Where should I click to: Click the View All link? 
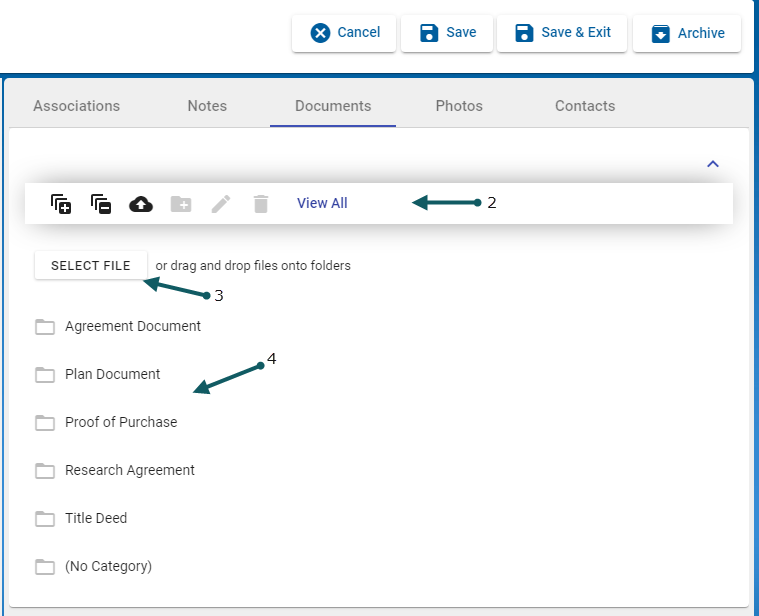322,203
